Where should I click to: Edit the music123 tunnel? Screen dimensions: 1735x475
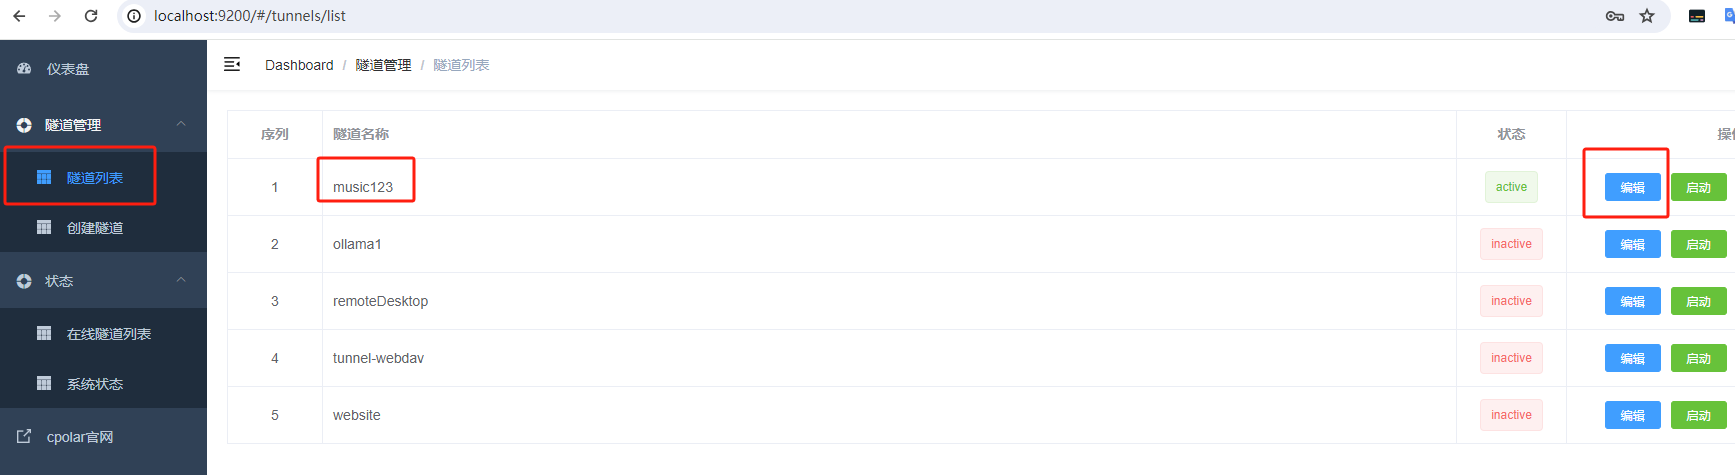point(1632,187)
